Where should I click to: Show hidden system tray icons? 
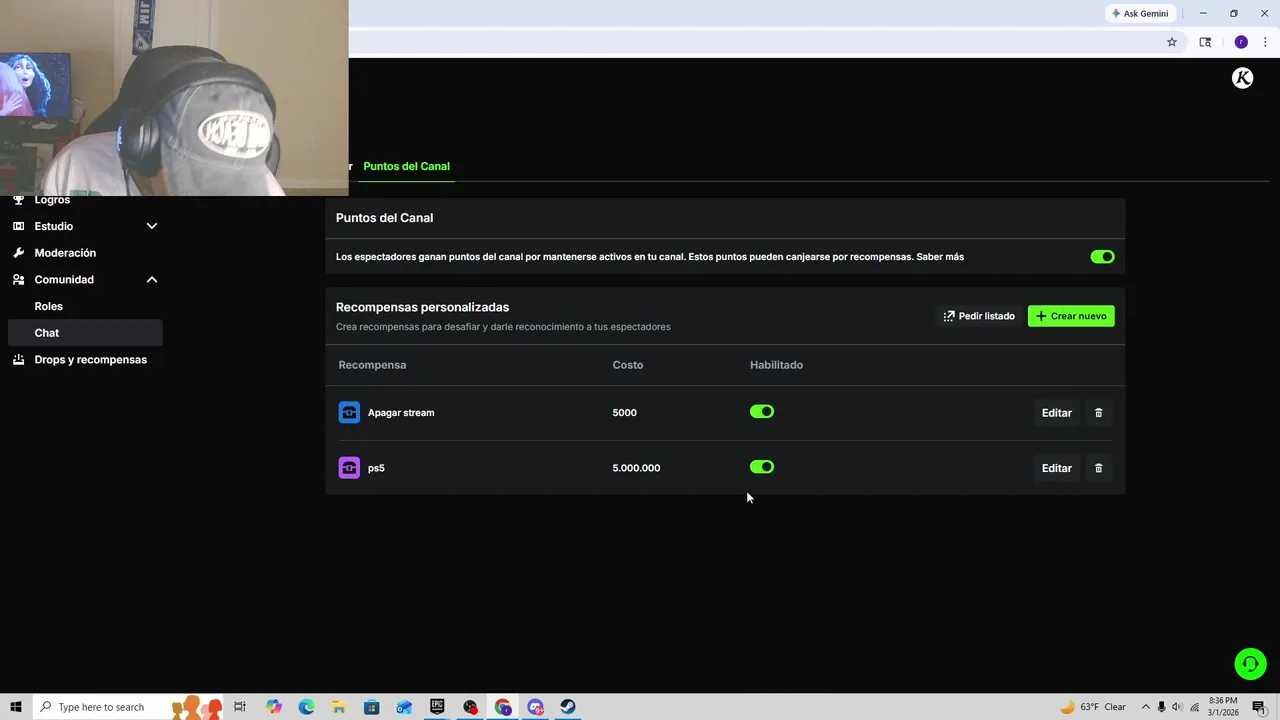[1146, 707]
